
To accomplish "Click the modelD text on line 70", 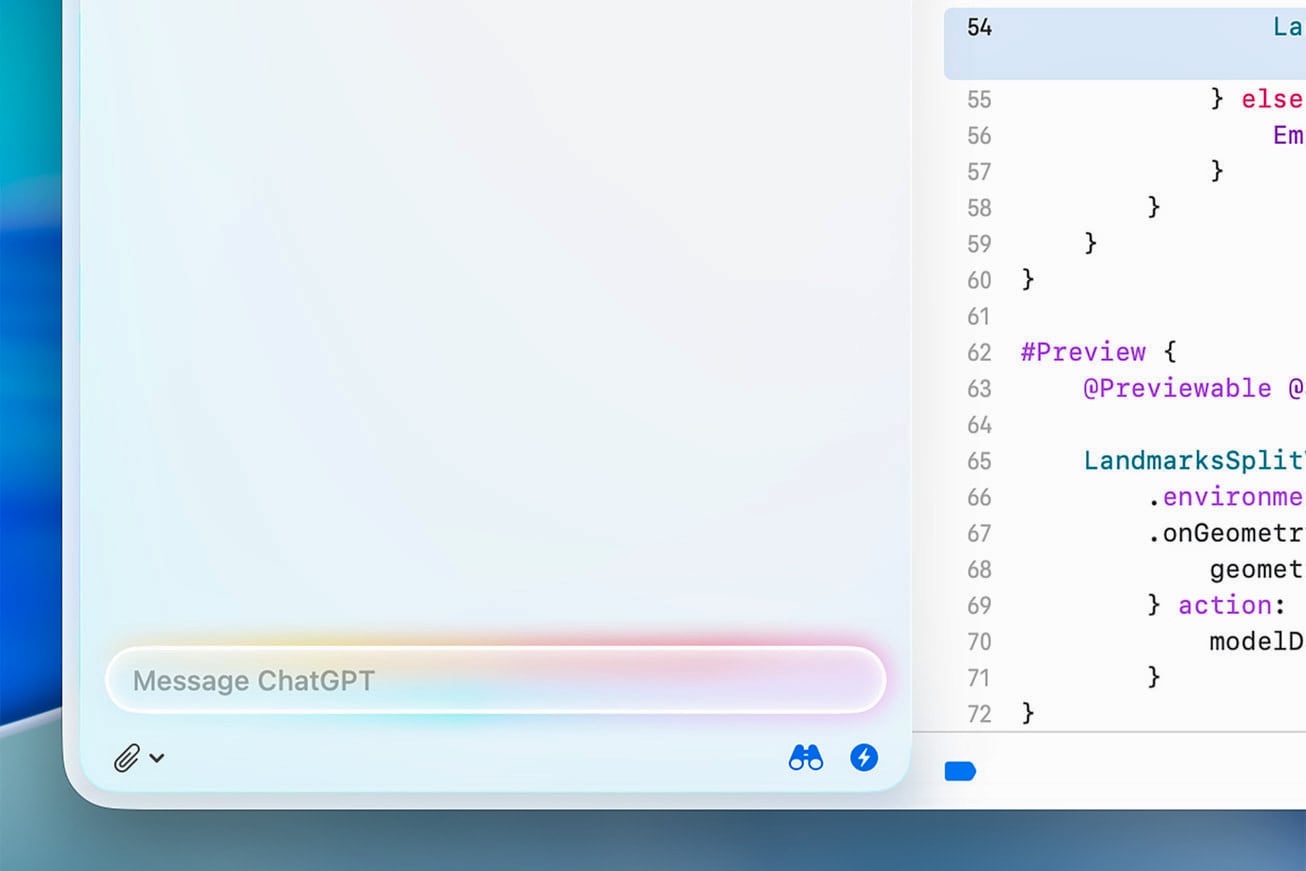I will (1257, 641).
